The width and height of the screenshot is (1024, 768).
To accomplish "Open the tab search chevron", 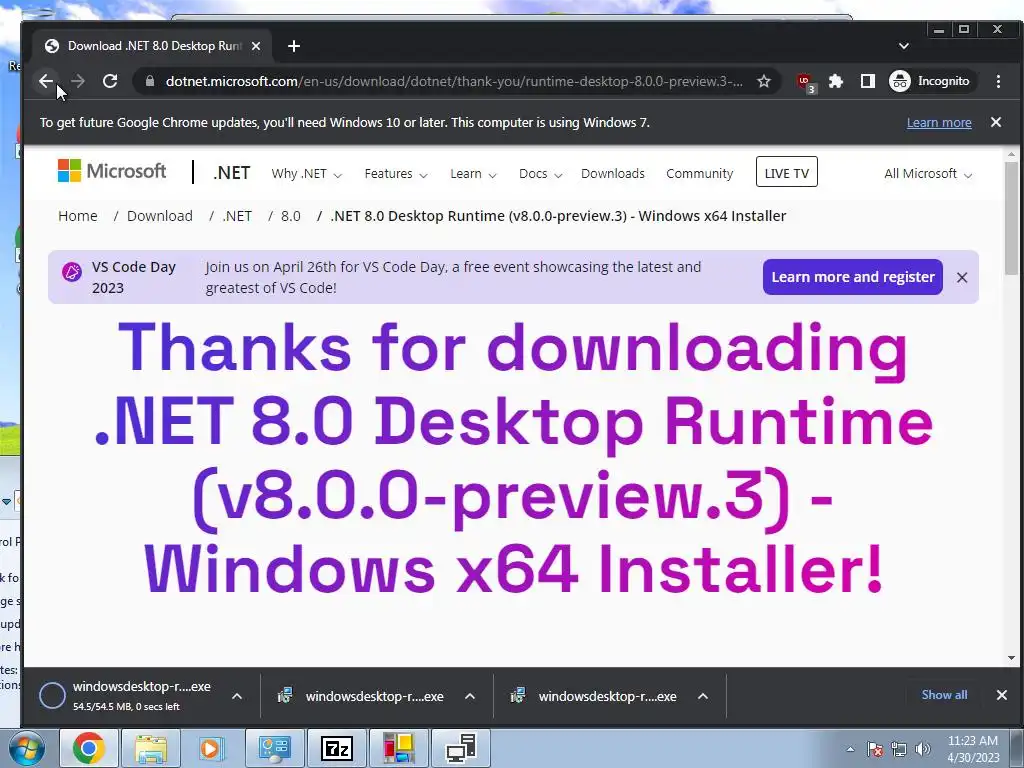I will (904, 46).
